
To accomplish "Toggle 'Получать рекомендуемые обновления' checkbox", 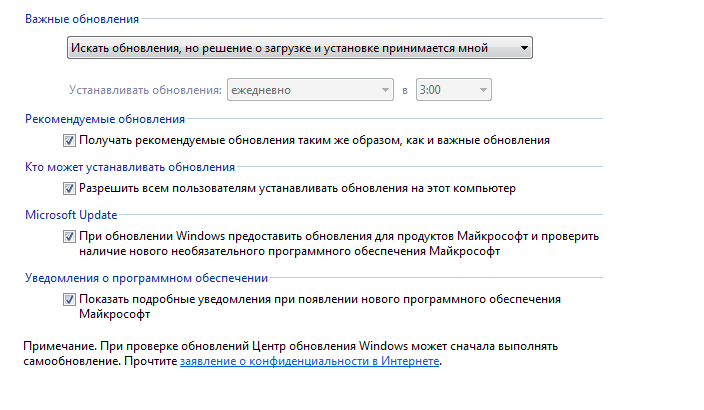I will click(x=69, y=141).
